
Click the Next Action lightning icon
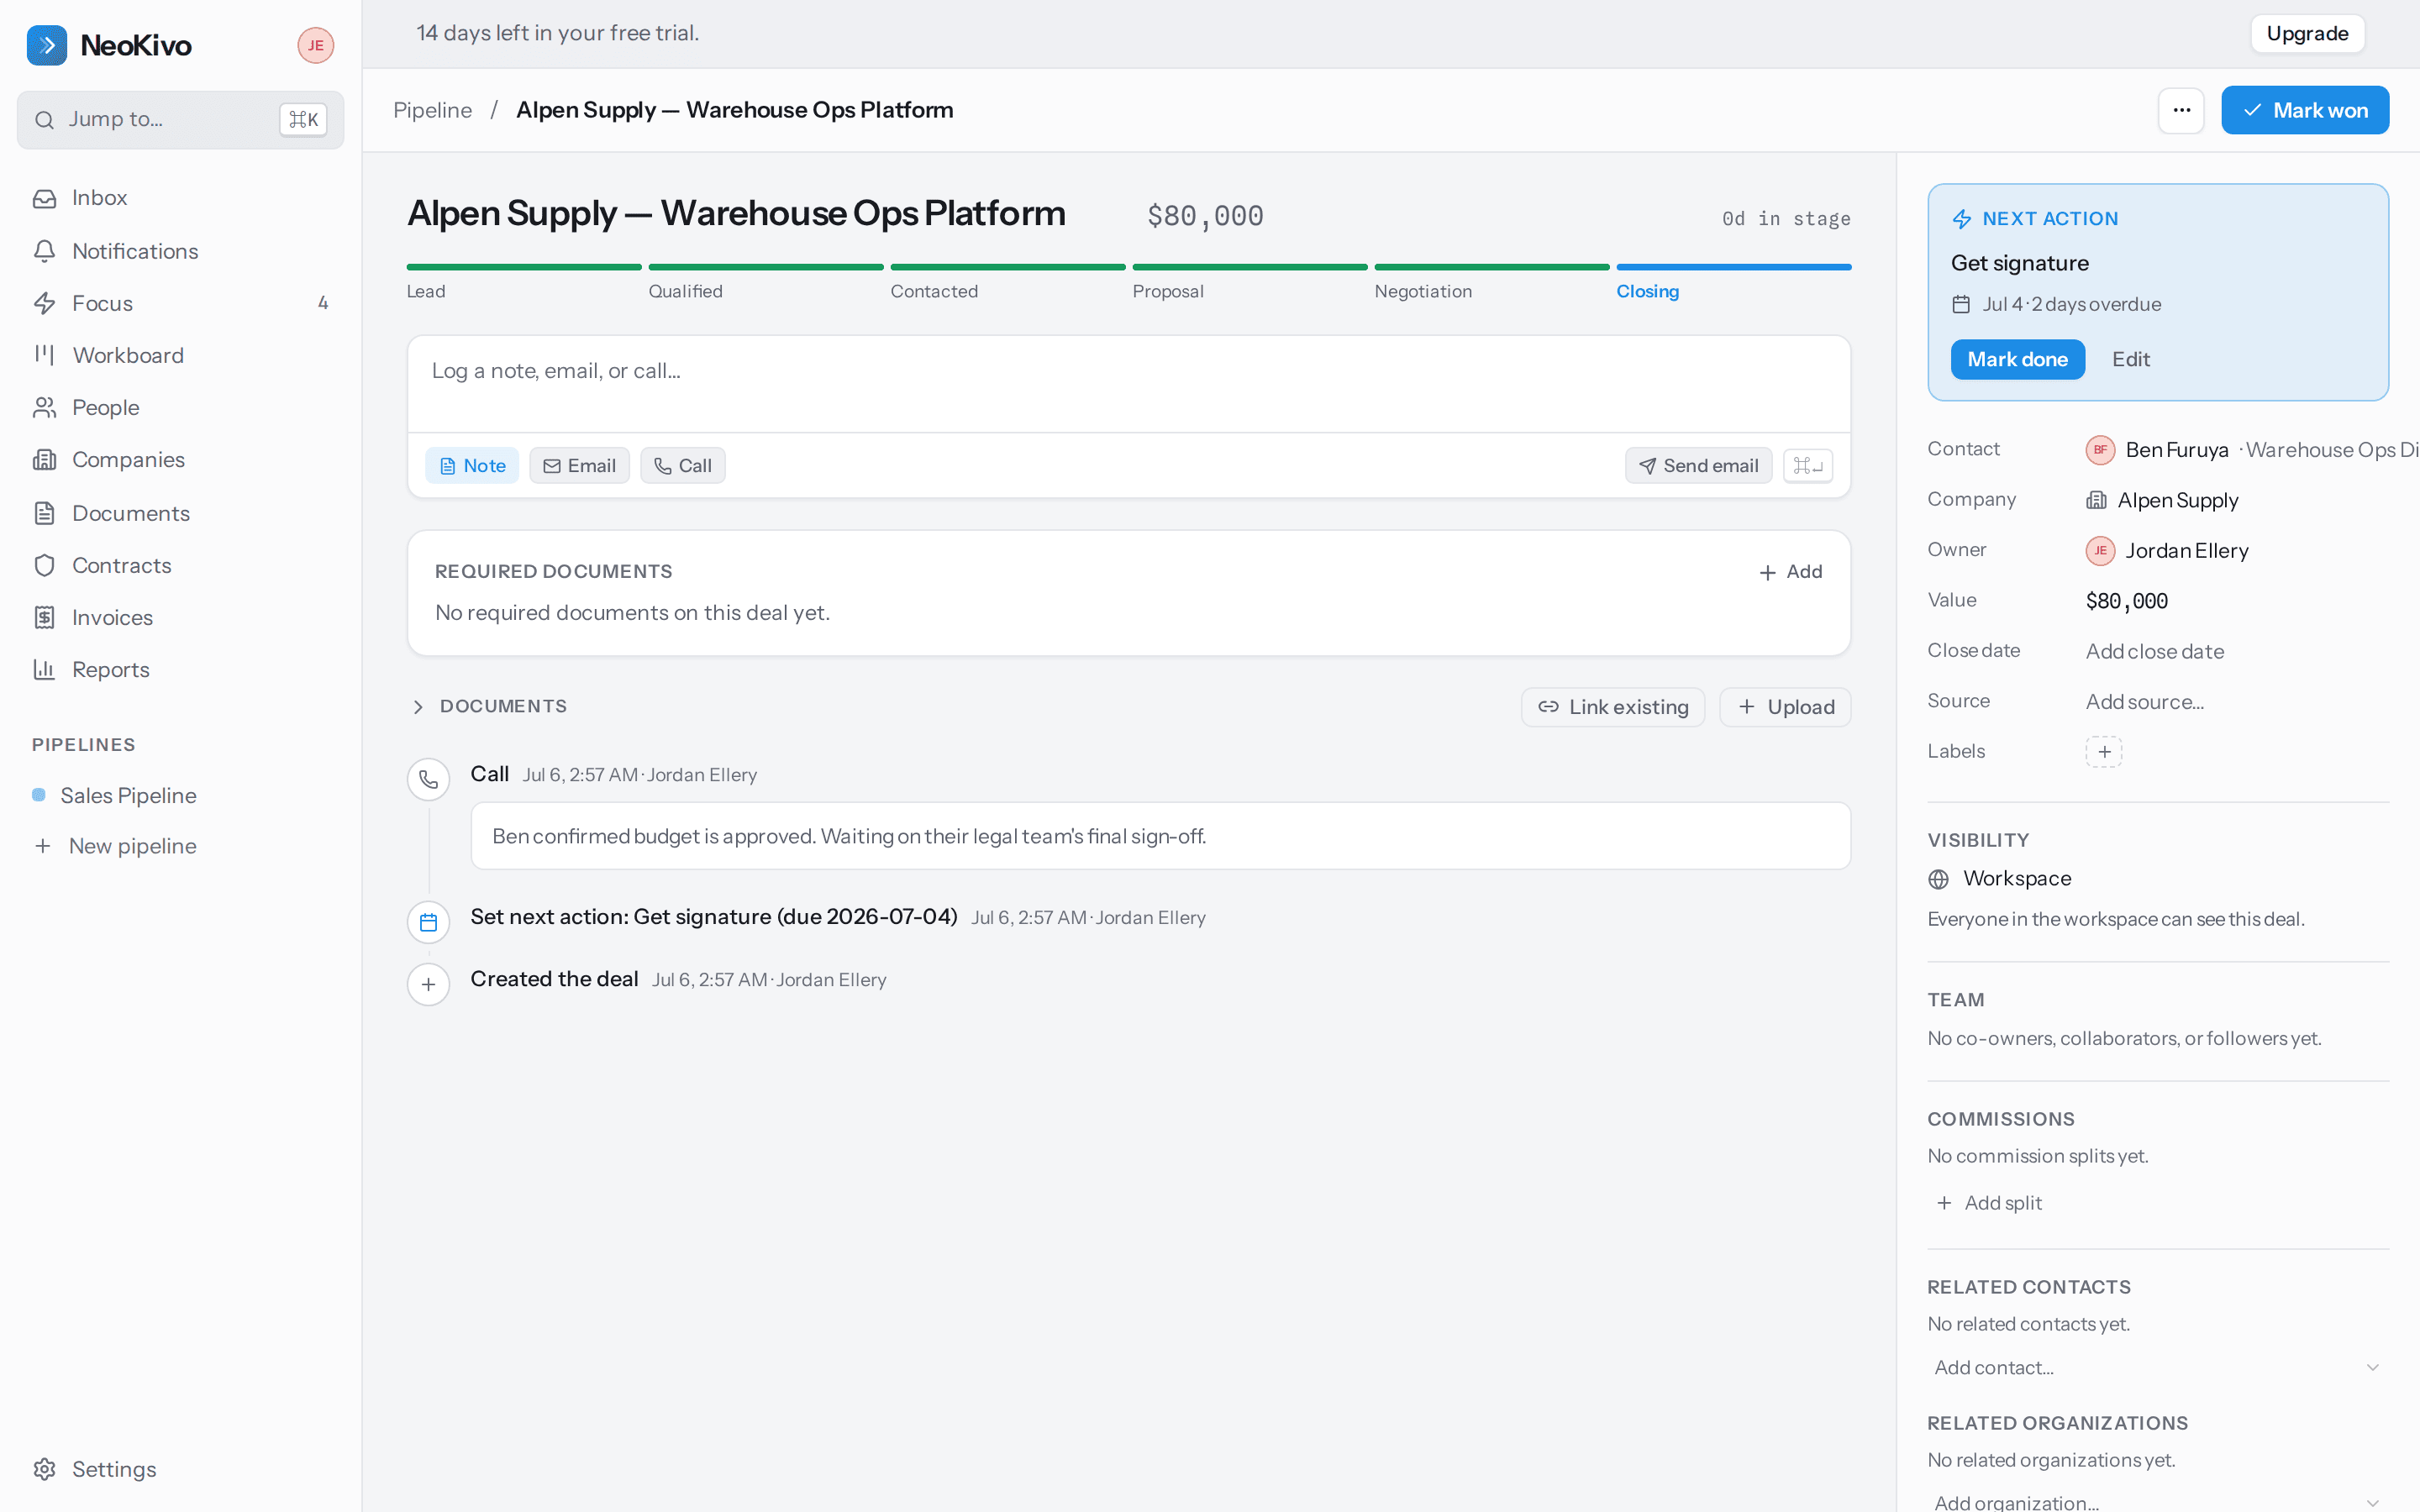pos(1962,219)
